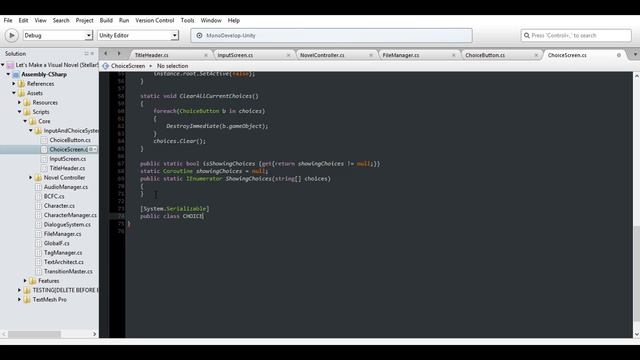Close the TitleHeader.cs tab
This screenshot has height=360, width=640.
[x=206, y=55]
